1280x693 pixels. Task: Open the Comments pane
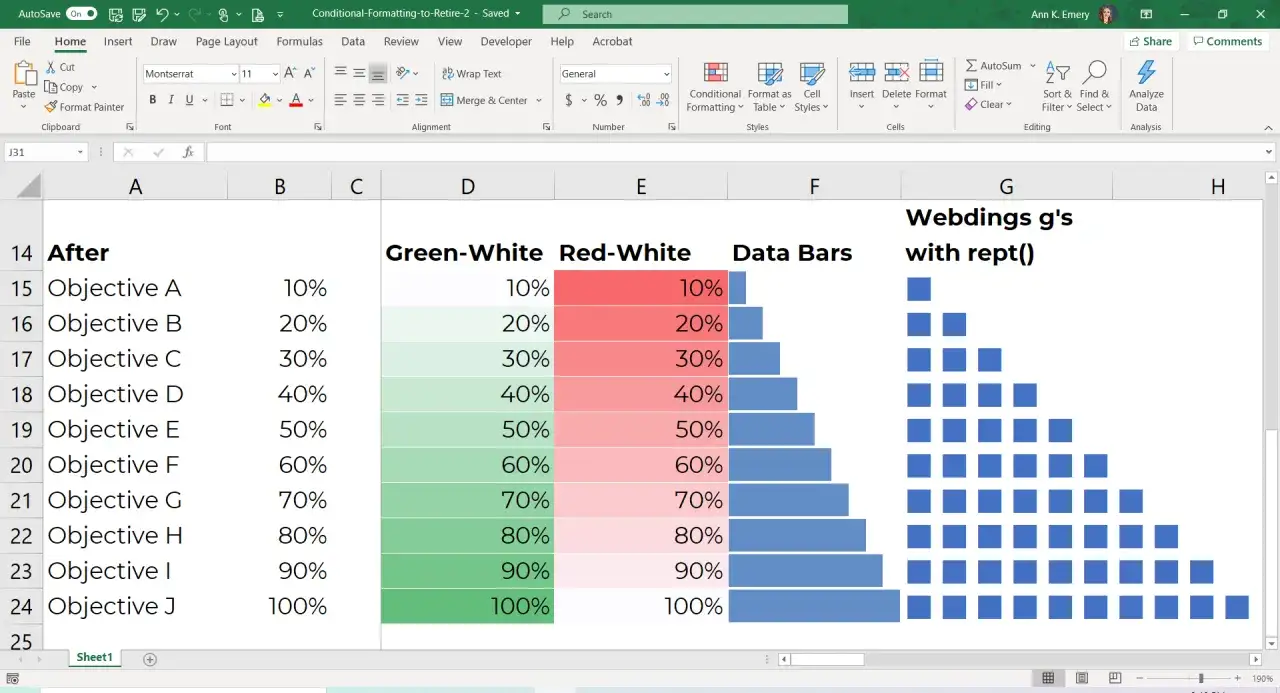[x=1227, y=42]
